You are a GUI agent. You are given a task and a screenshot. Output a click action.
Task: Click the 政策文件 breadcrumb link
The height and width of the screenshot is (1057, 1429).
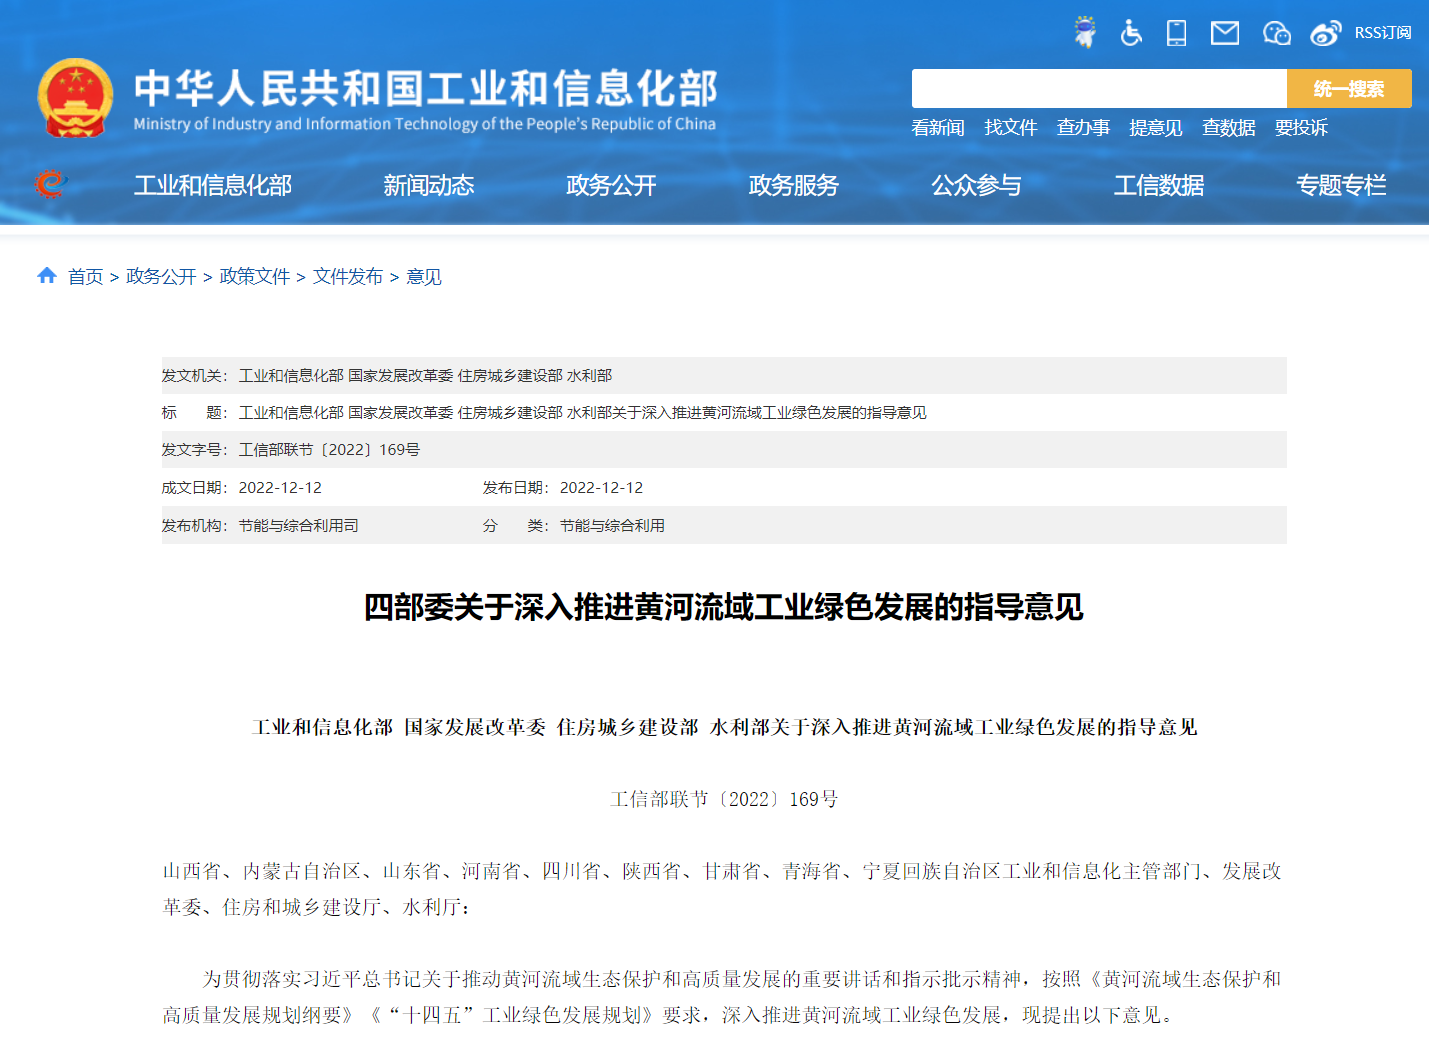click(x=254, y=277)
